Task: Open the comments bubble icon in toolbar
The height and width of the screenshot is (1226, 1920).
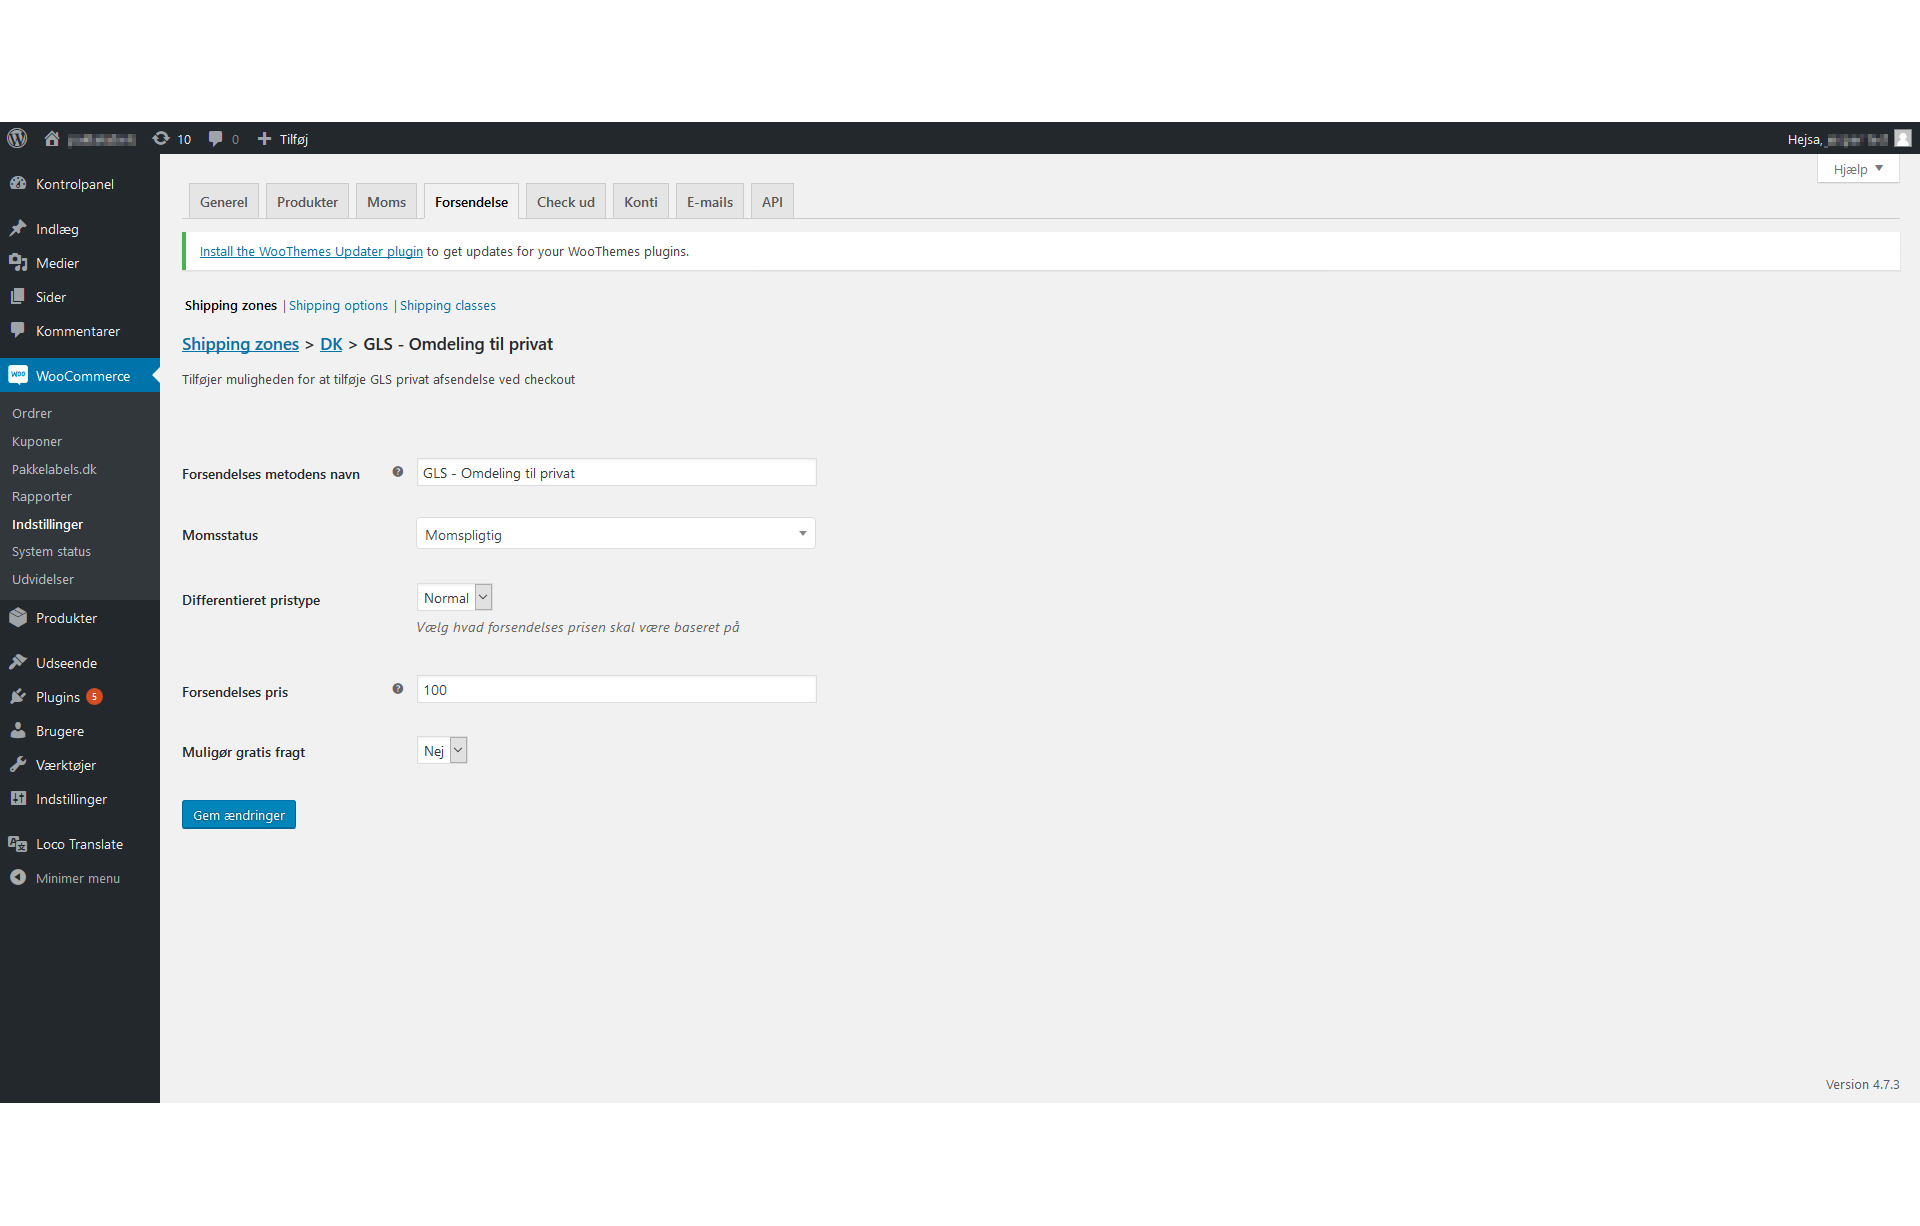Action: (215, 138)
